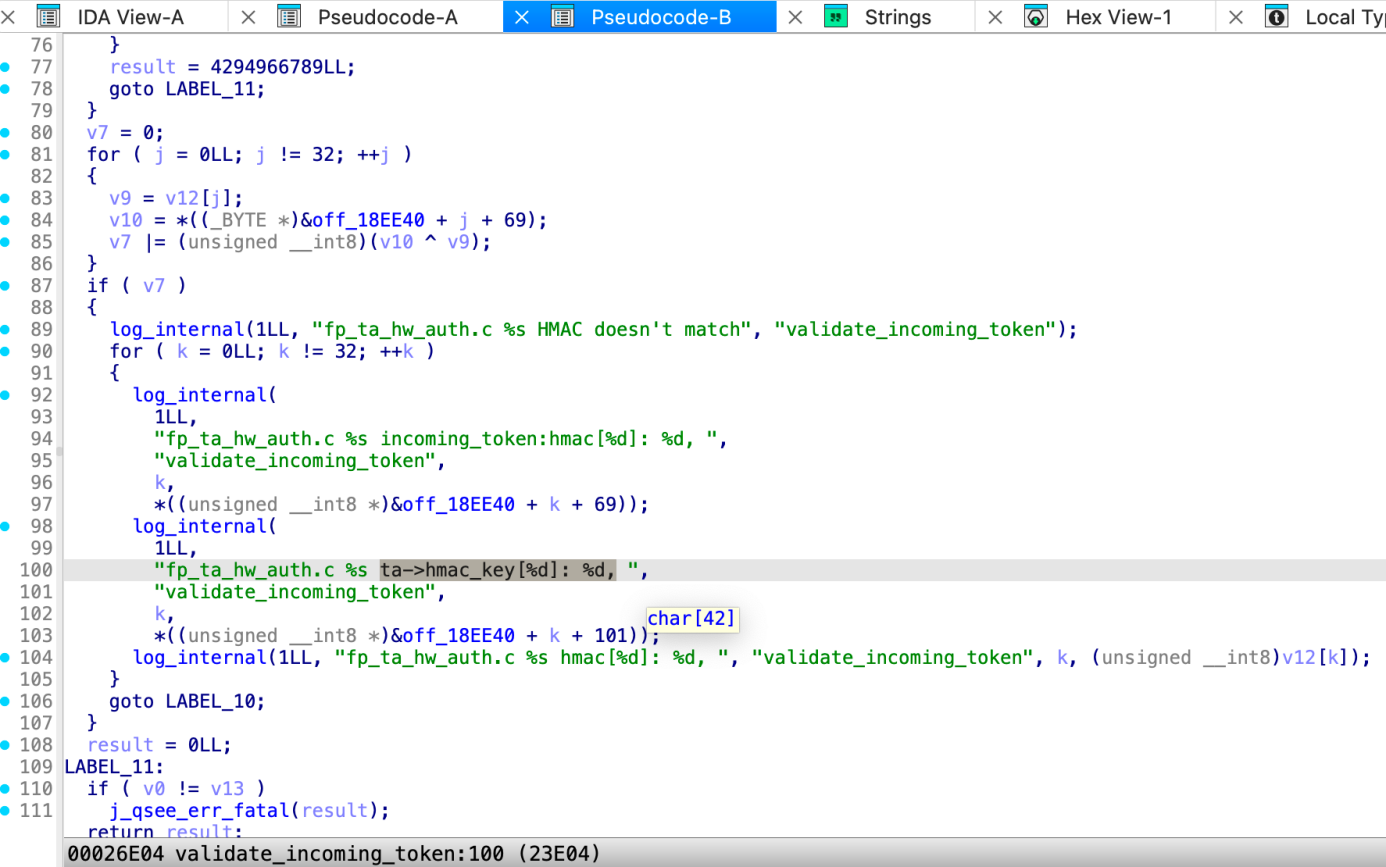Image resolution: width=1386 pixels, height=867 pixels.
Task: Toggle breakpoint dot on line 92
Action: pos(6,395)
